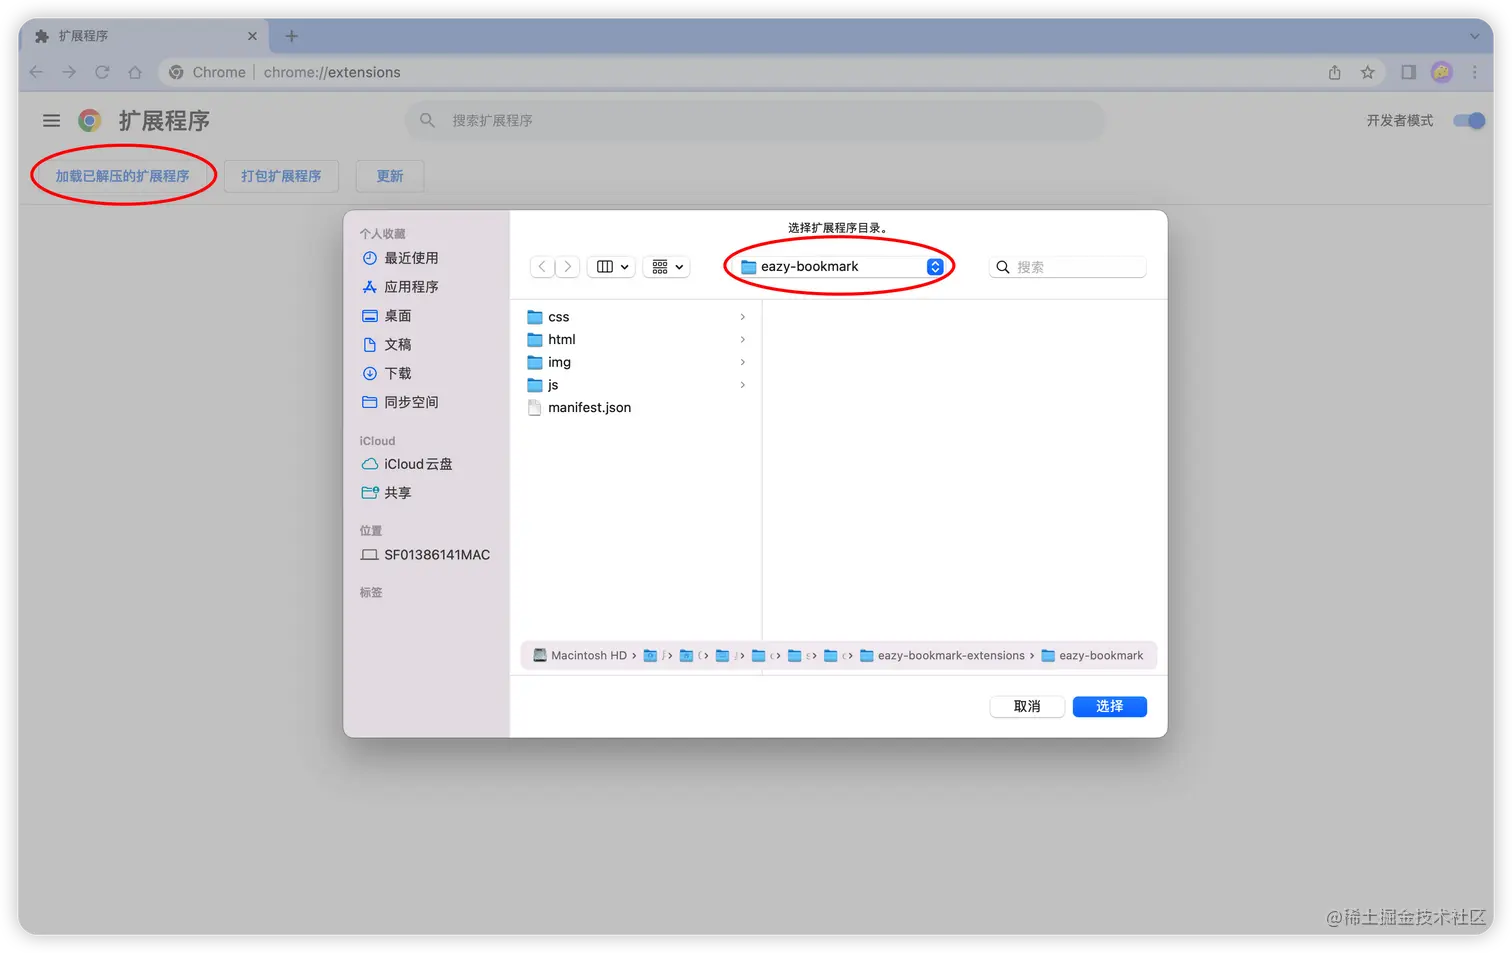Expand the css folder chevron
1512x953 pixels.
coord(742,317)
